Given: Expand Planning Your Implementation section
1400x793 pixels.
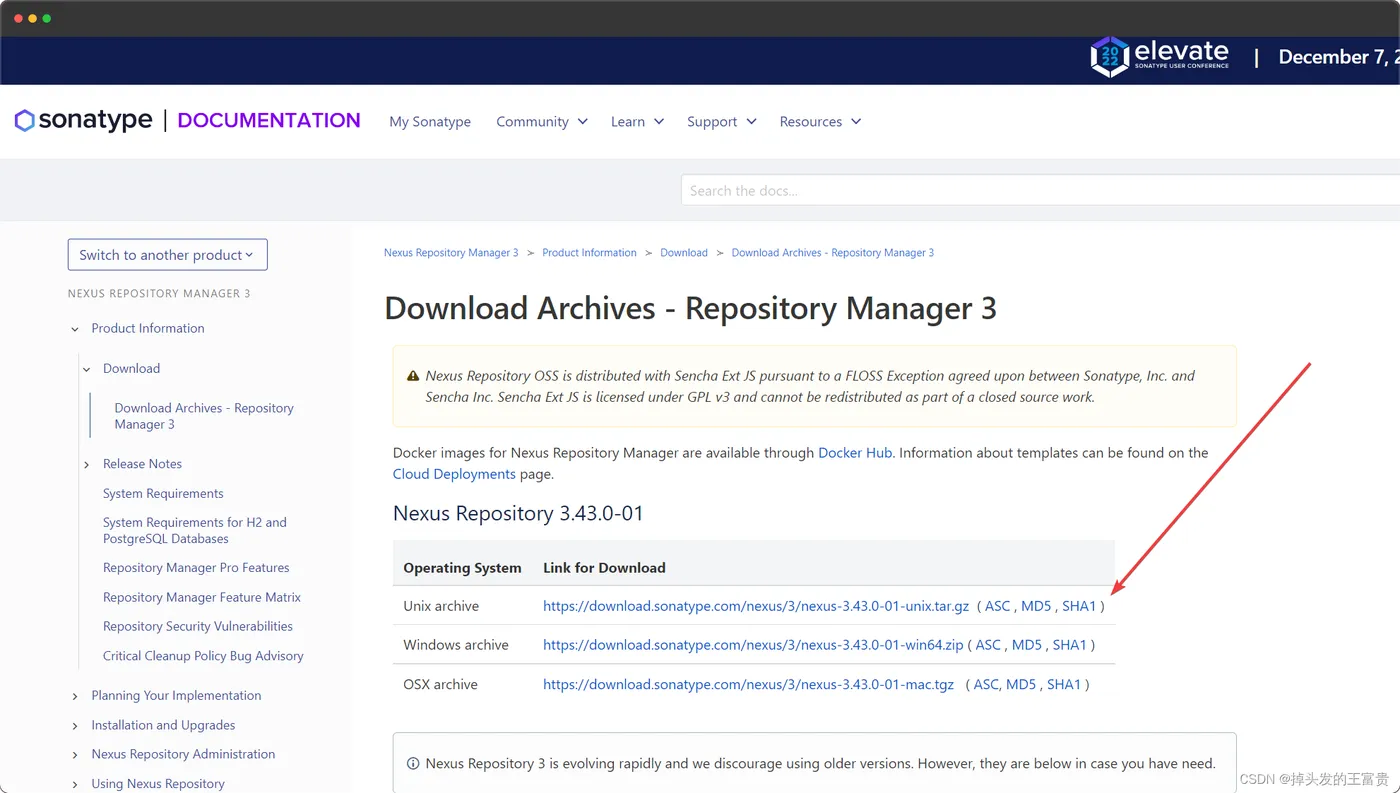Looking at the screenshot, I should 75,696.
